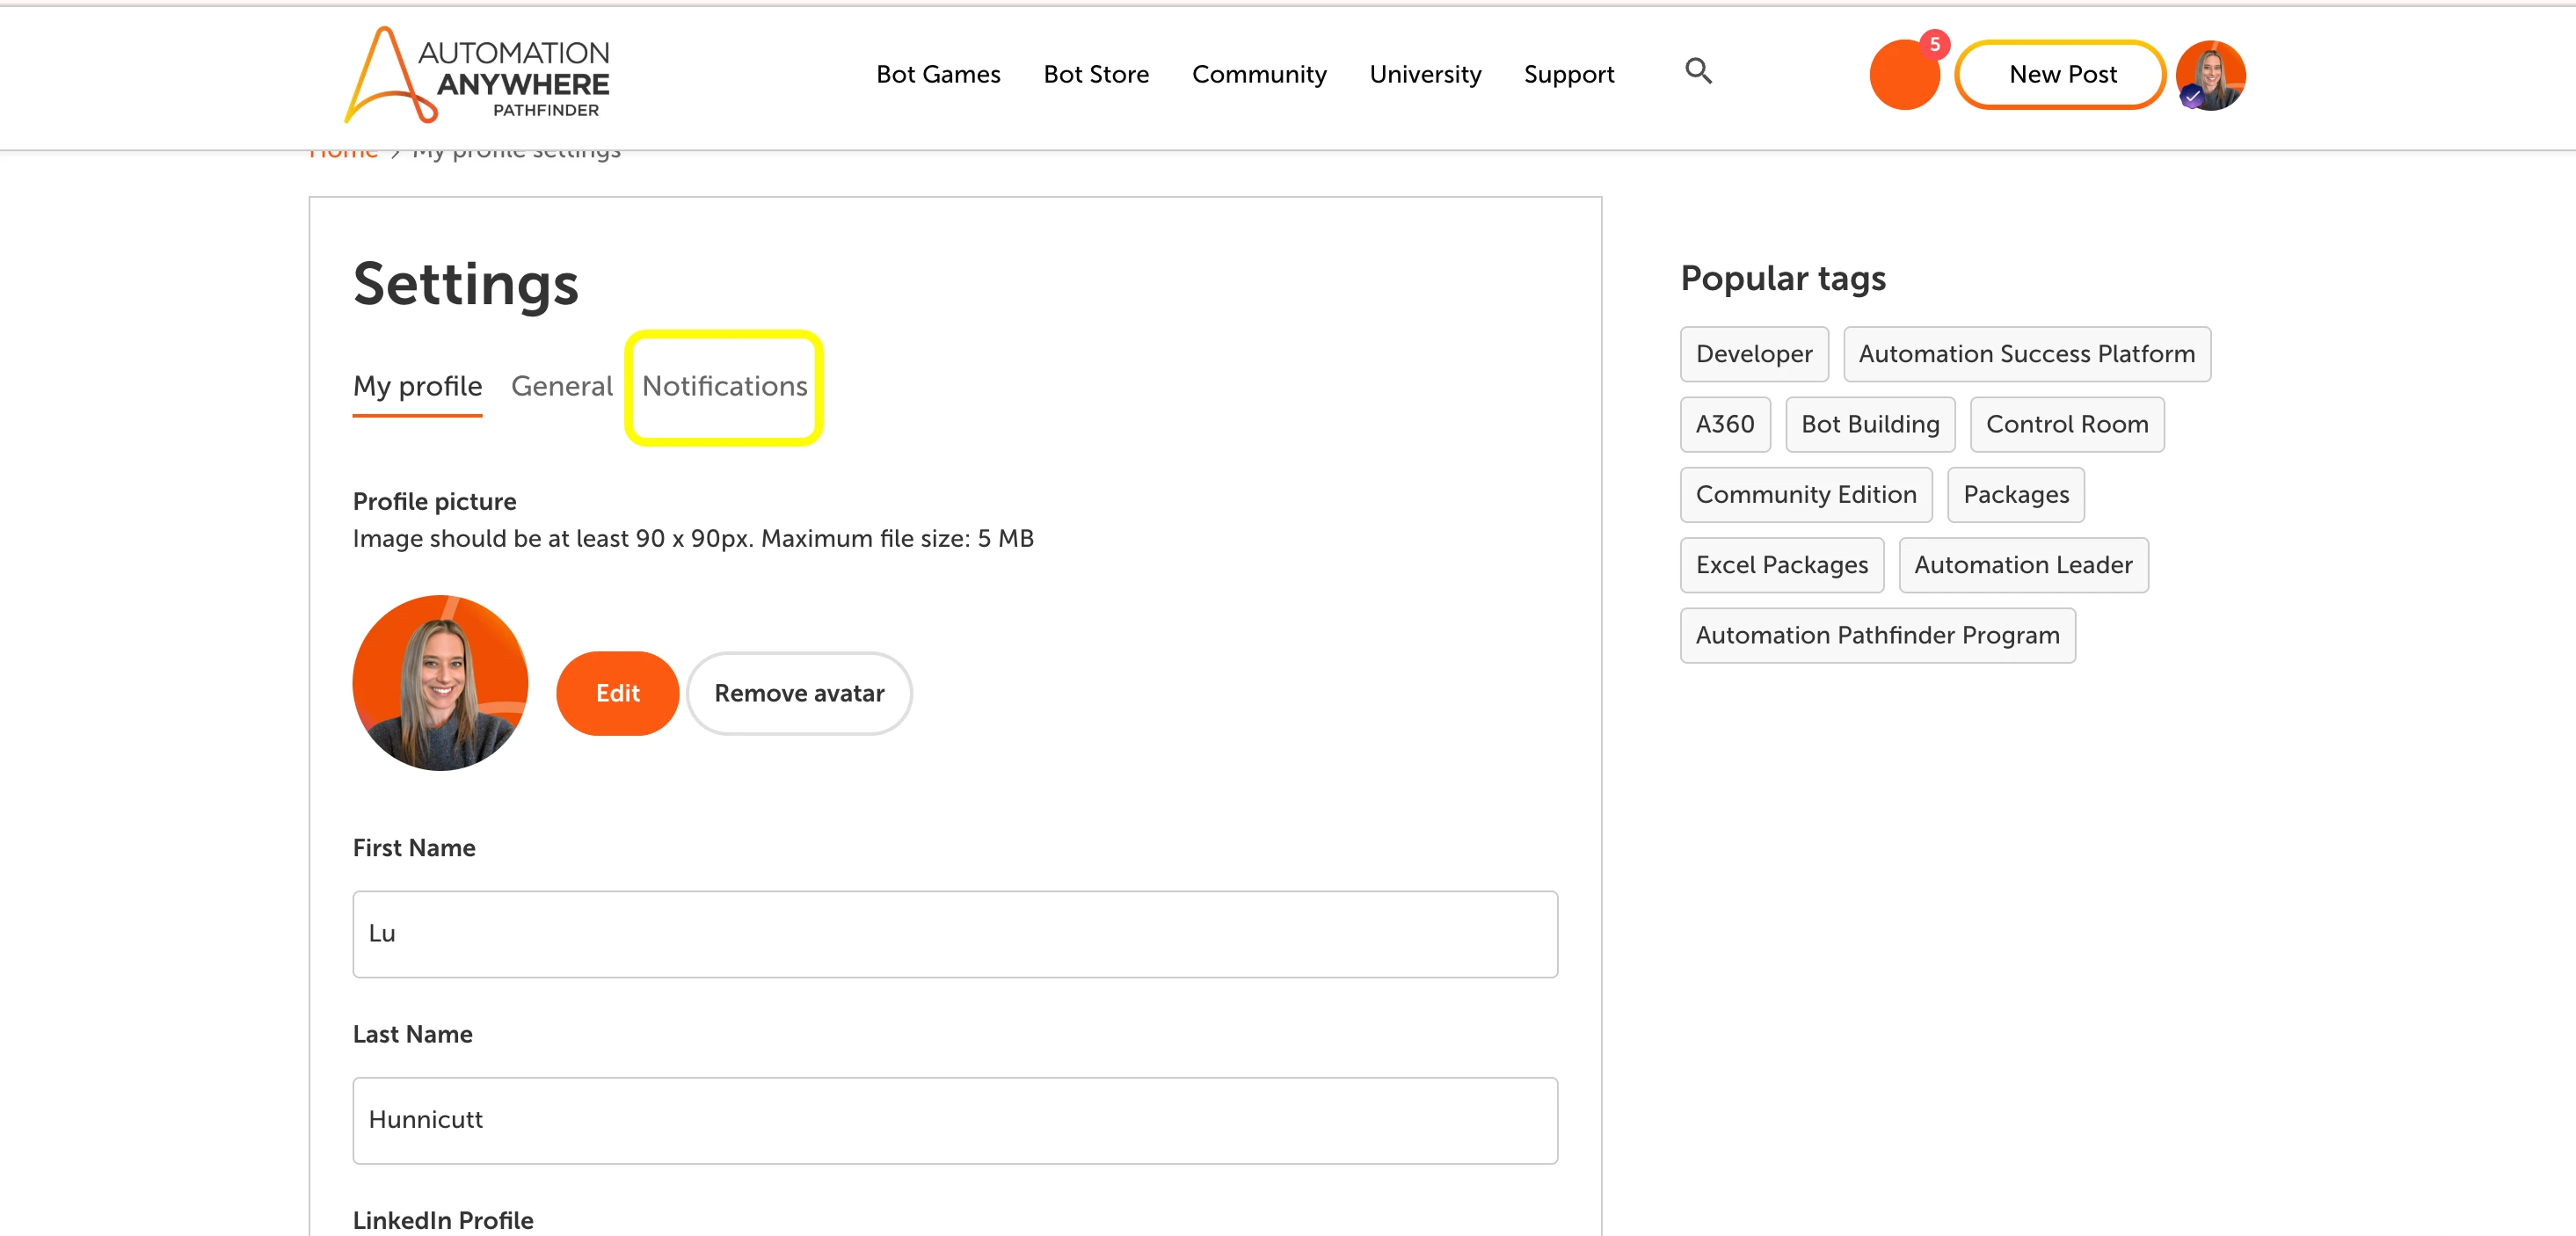This screenshot has width=2576, height=1236.
Task: Click the search magnifier icon
Action: coord(1698,71)
